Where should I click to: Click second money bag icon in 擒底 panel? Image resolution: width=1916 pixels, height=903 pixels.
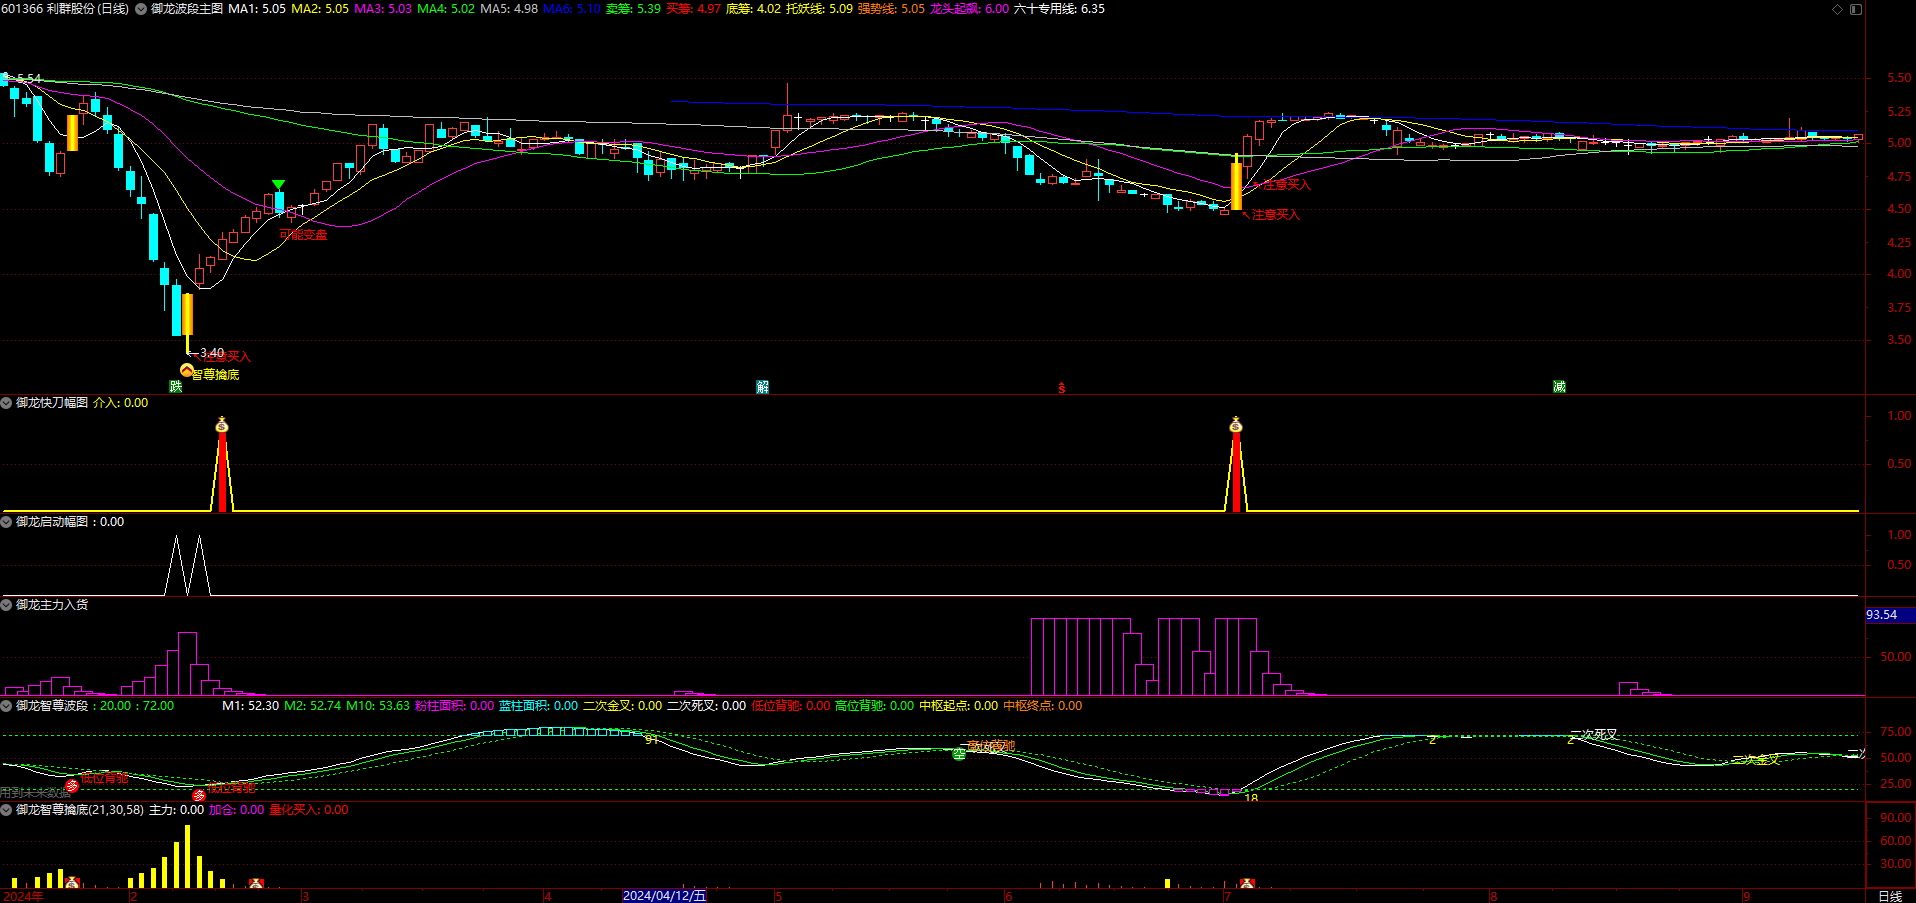256,883
